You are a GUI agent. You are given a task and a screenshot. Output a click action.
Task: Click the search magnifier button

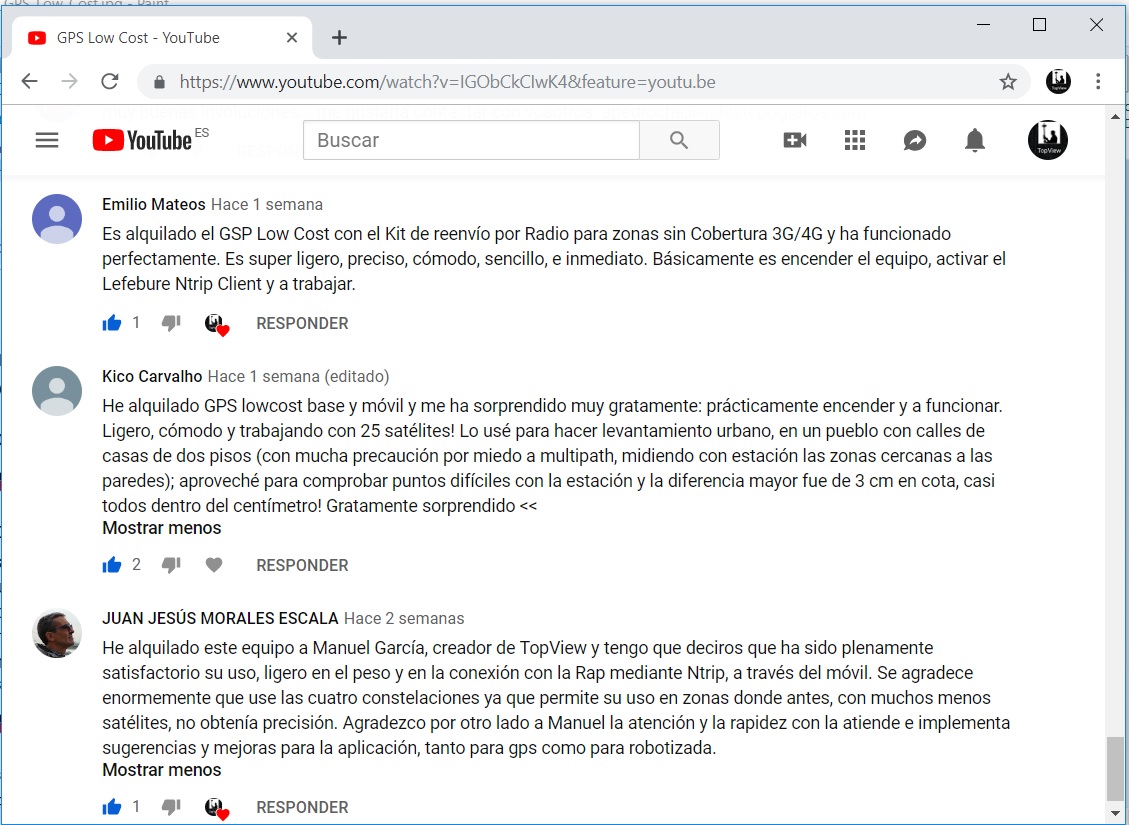(679, 140)
